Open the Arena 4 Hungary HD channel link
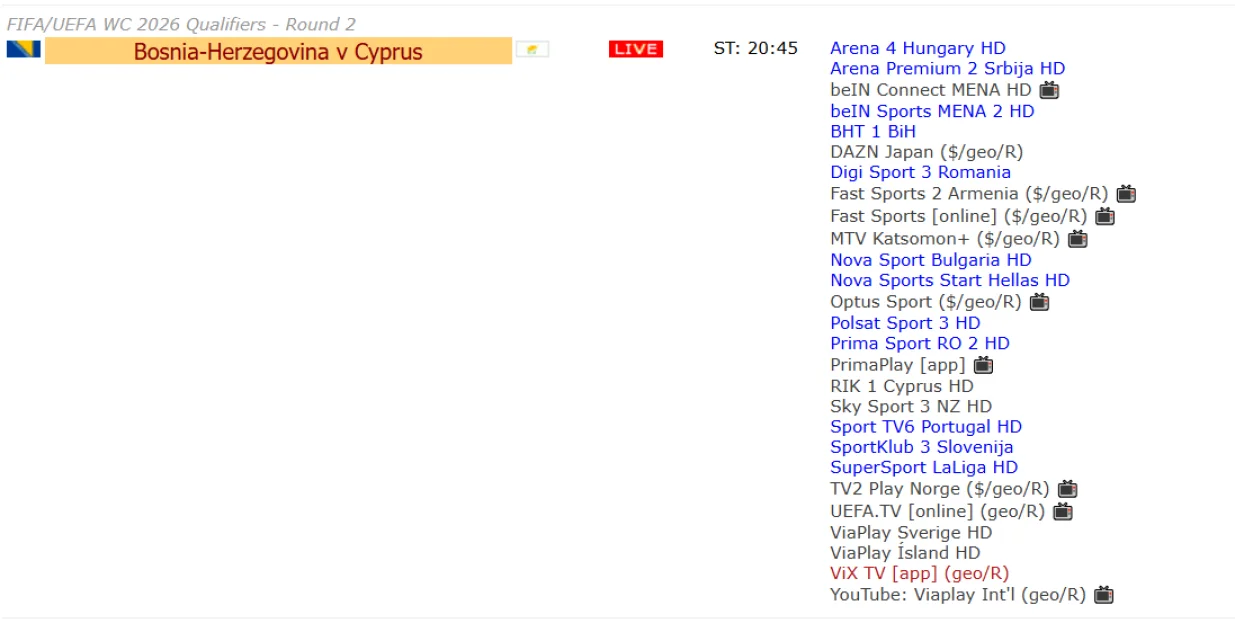The height and width of the screenshot is (623, 1235). coord(917,47)
